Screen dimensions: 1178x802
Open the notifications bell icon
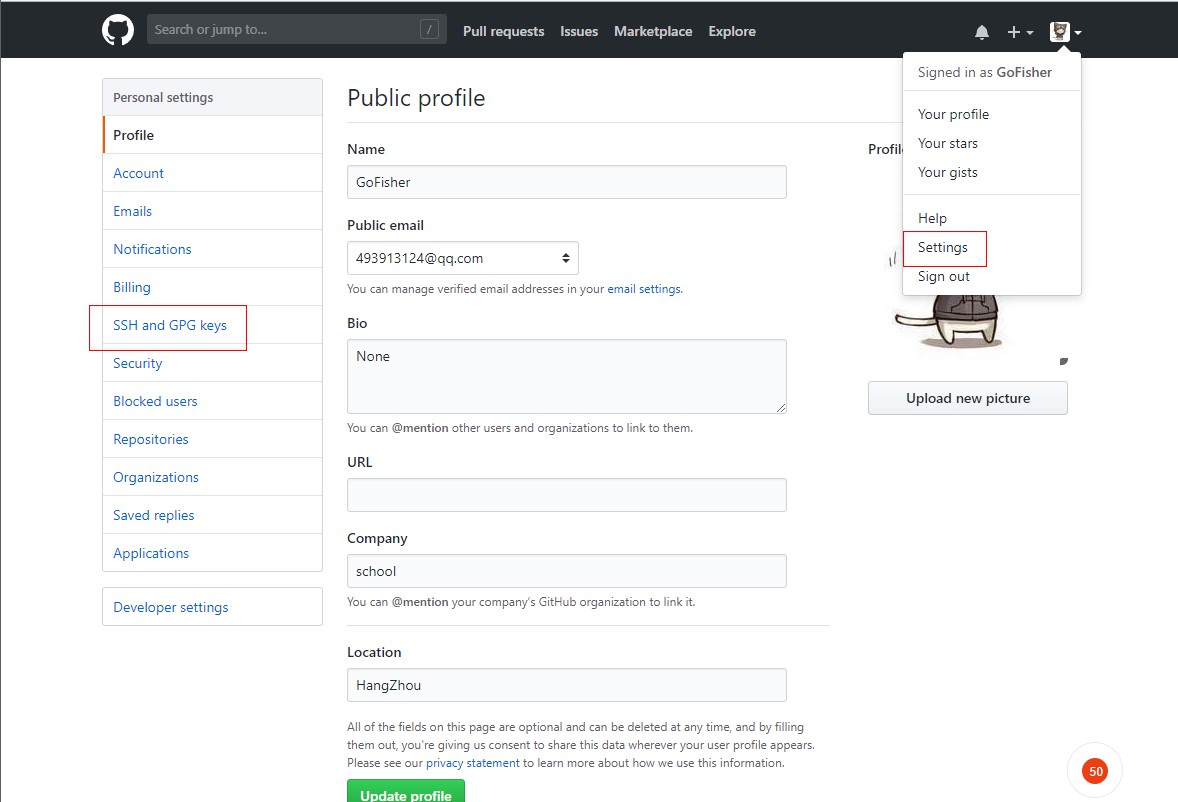point(982,32)
